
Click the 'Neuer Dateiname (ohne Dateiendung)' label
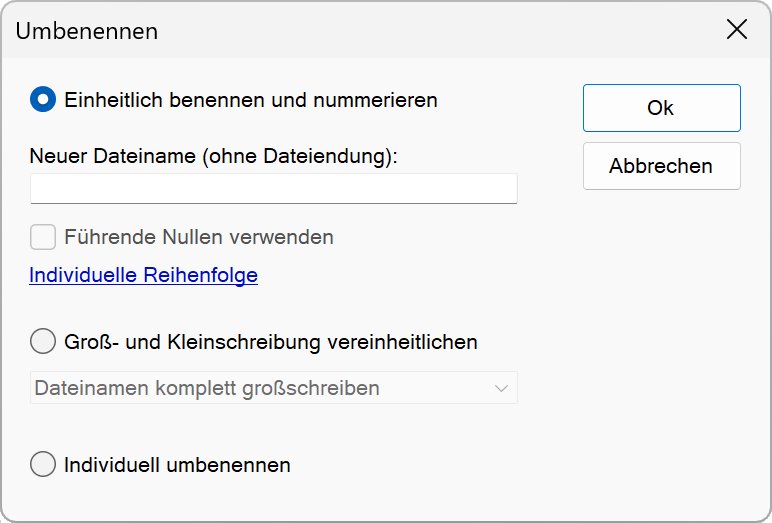pyautogui.click(x=213, y=156)
